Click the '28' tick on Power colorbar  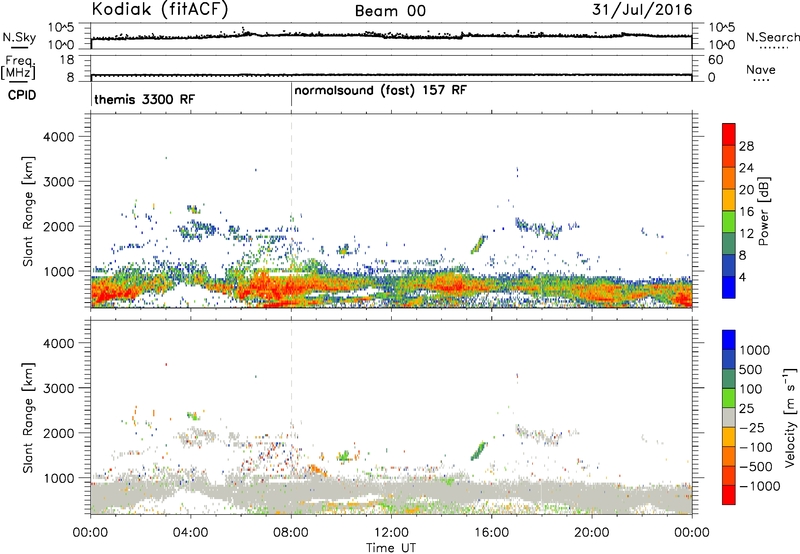click(746, 146)
